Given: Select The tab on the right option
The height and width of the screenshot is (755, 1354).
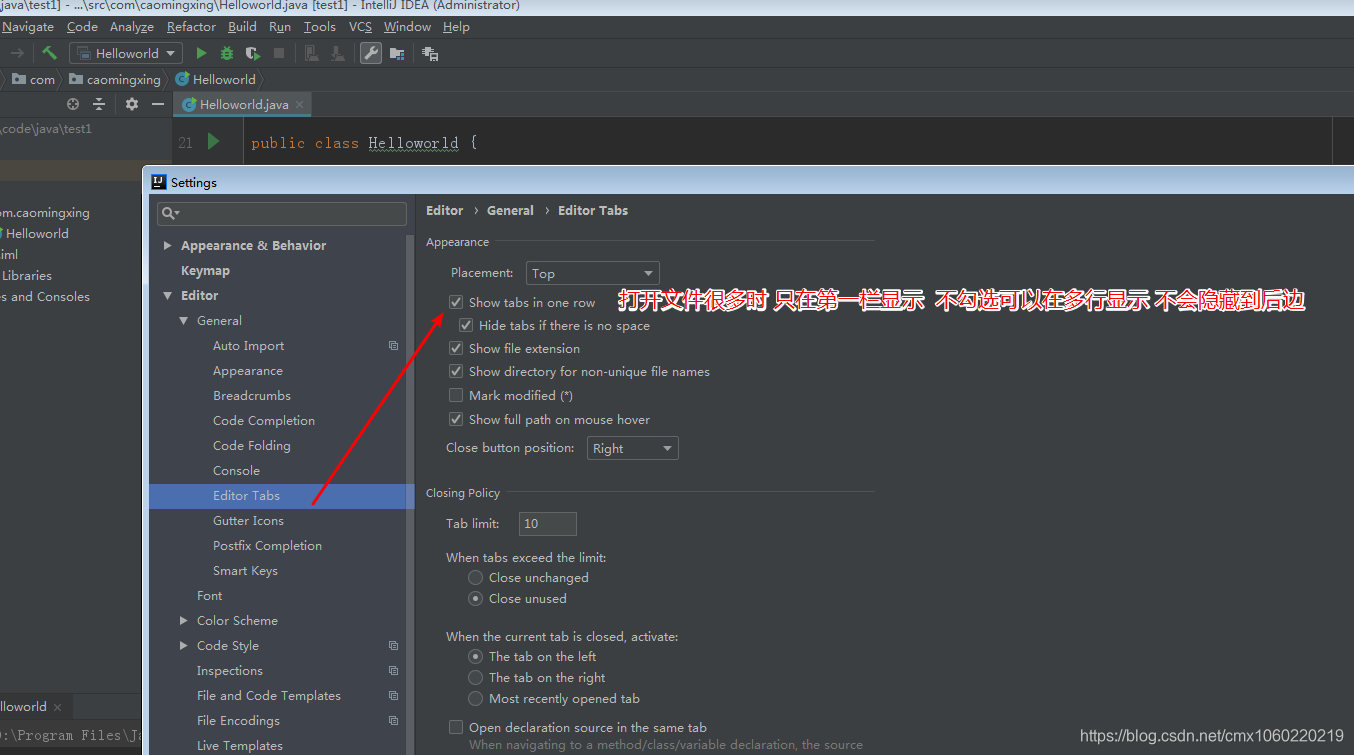Looking at the screenshot, I should 476,677.
